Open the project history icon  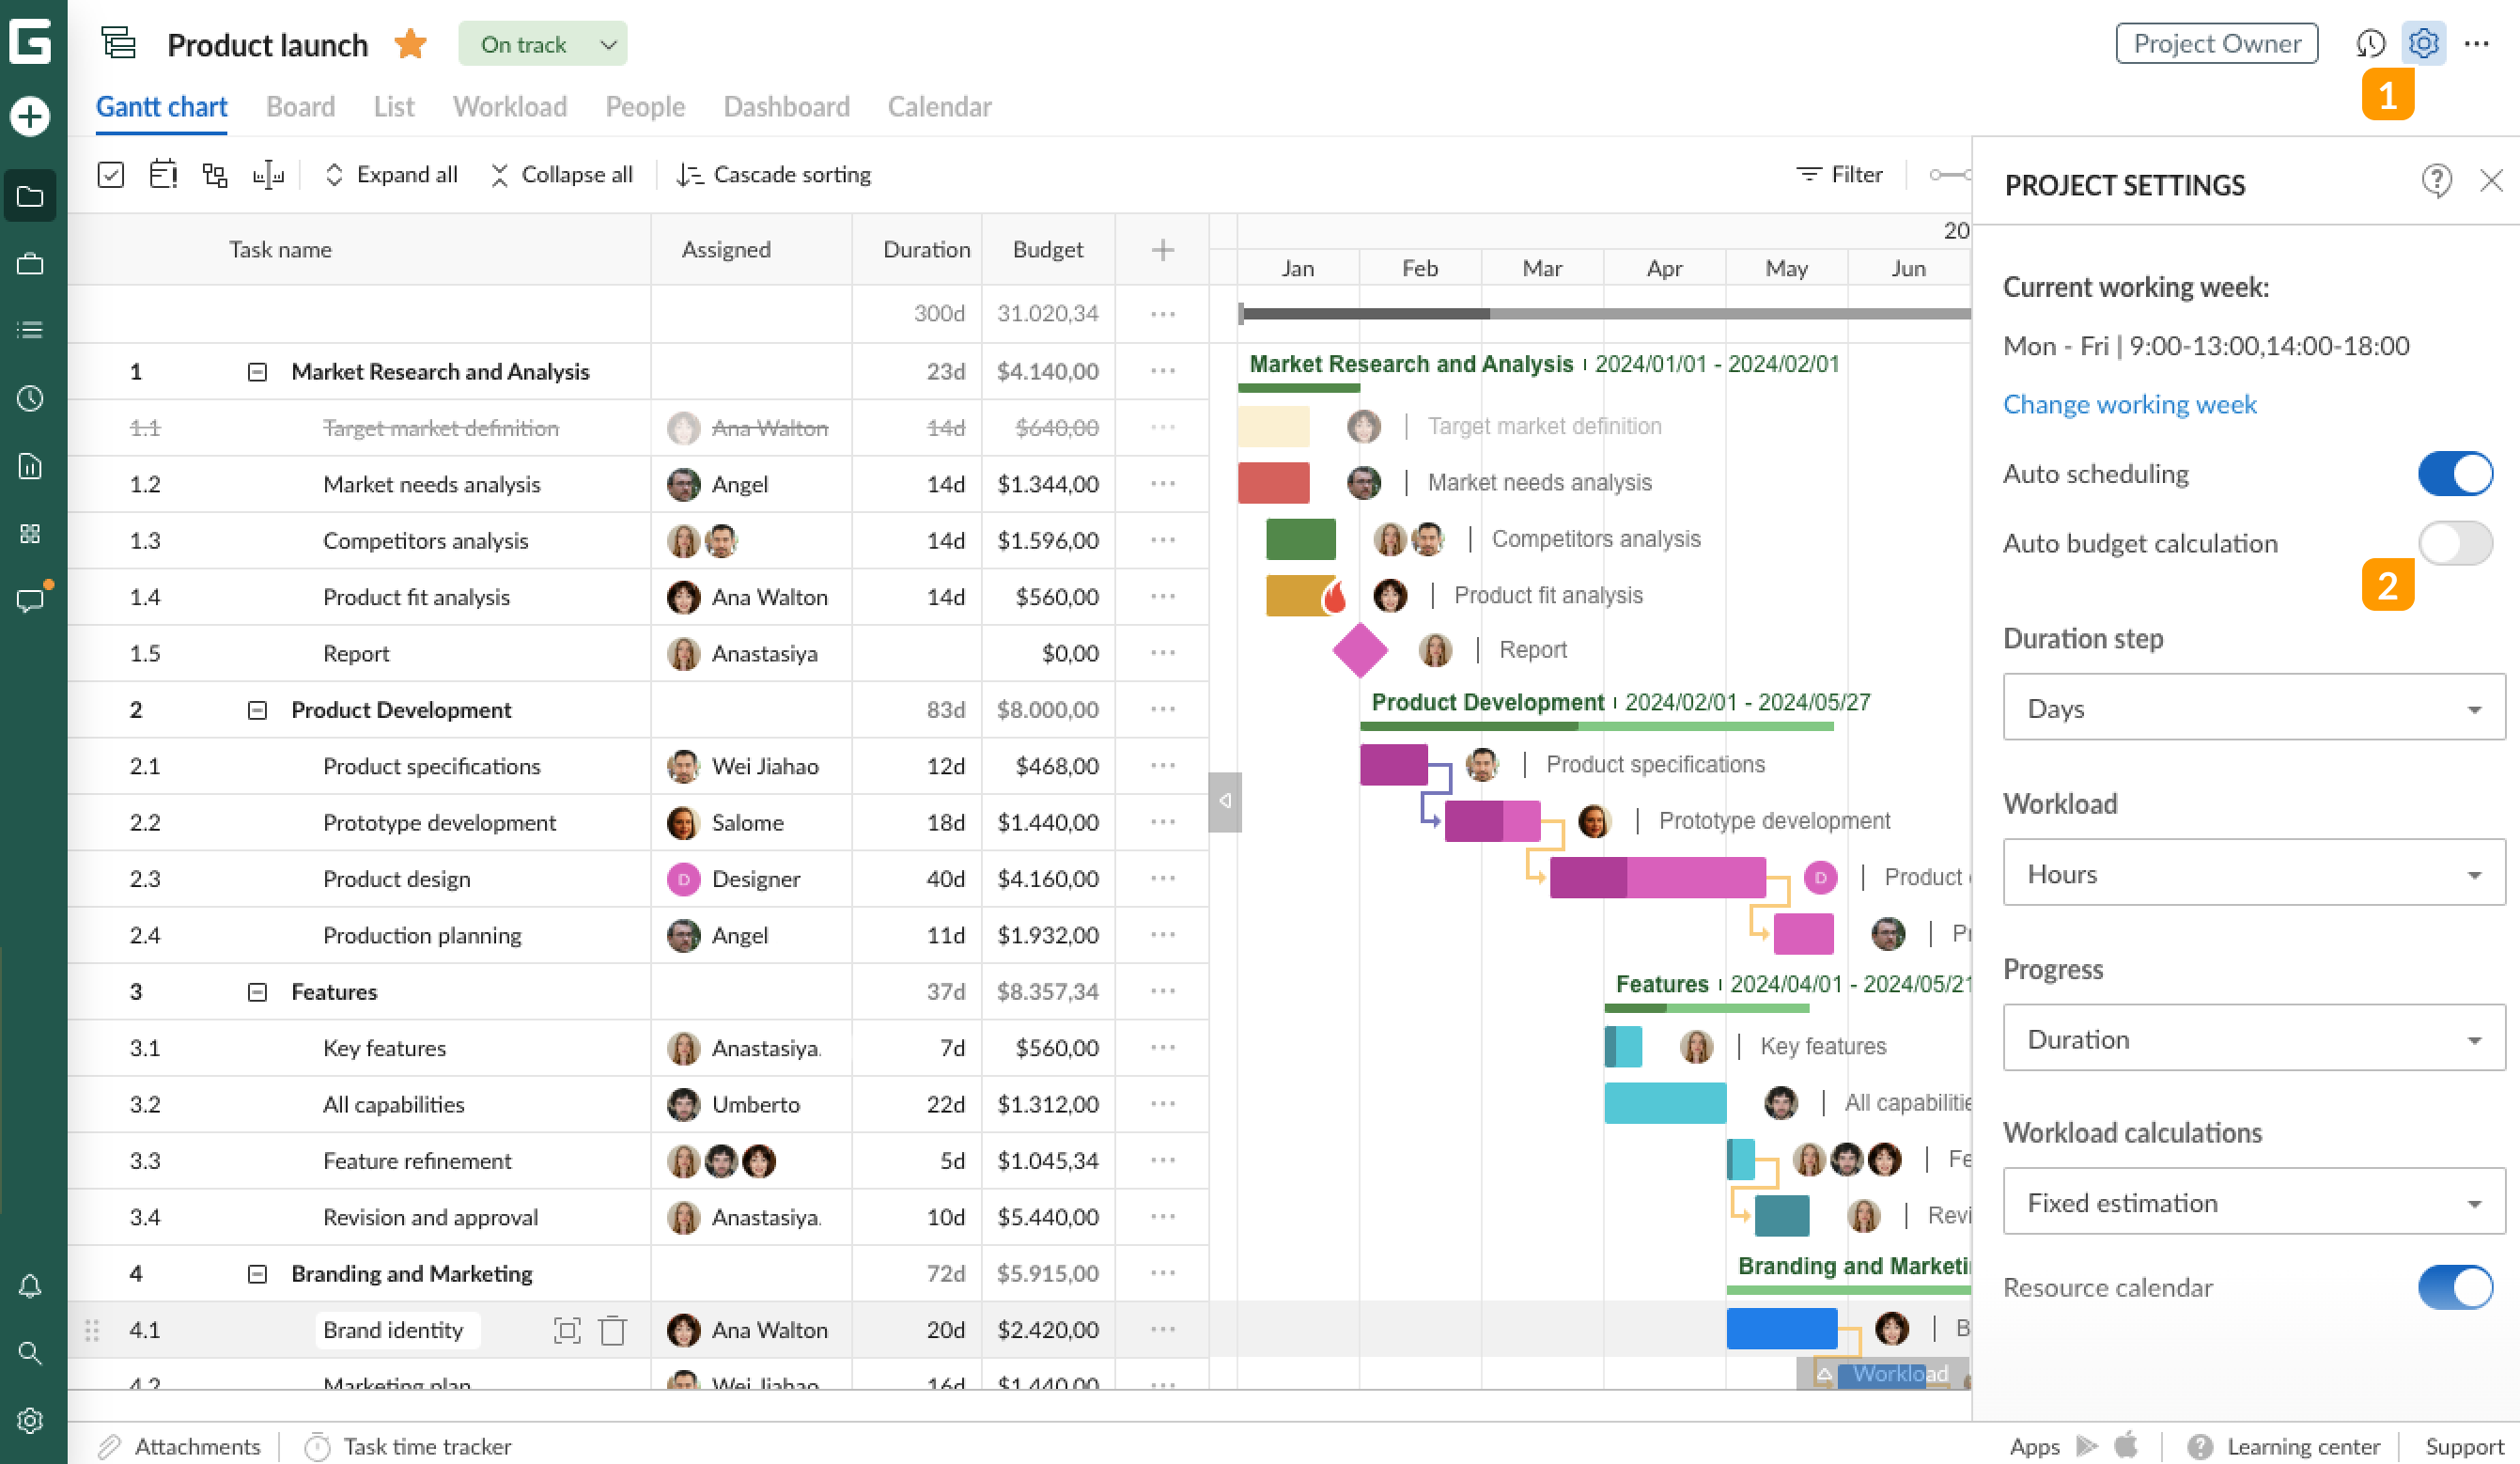coord(2370,43)
